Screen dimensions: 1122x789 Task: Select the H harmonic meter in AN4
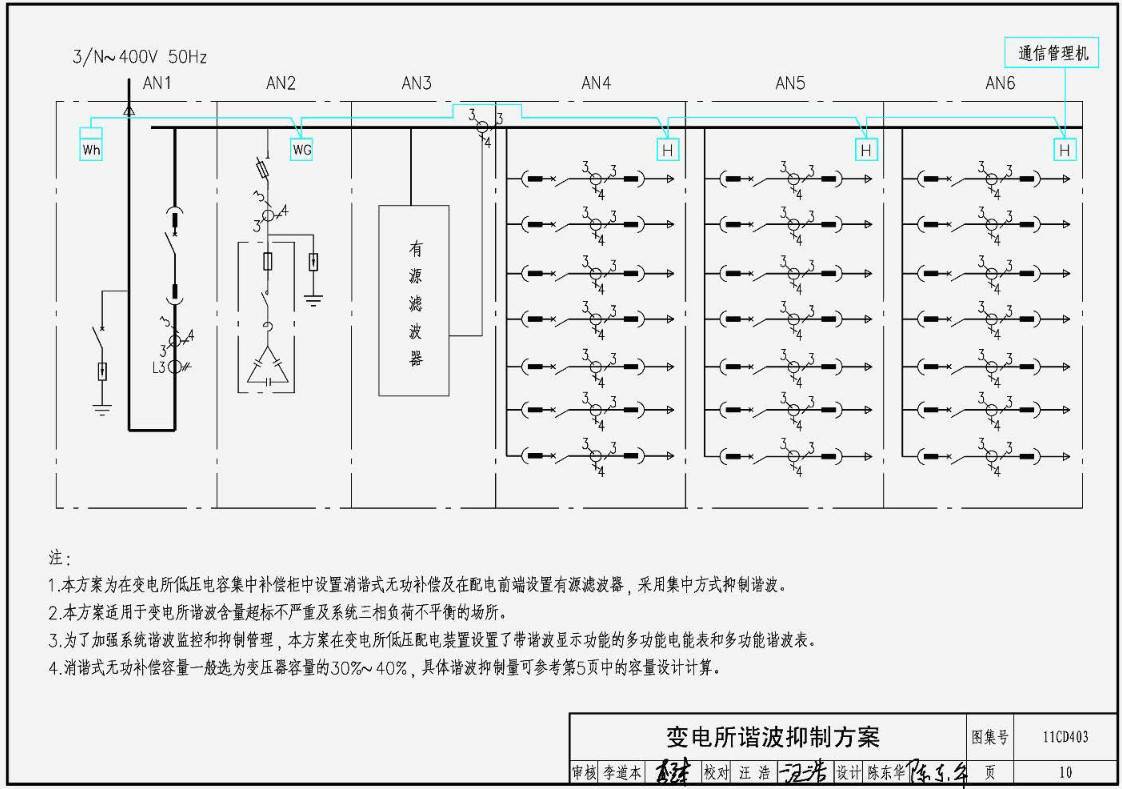coord(667,150)
